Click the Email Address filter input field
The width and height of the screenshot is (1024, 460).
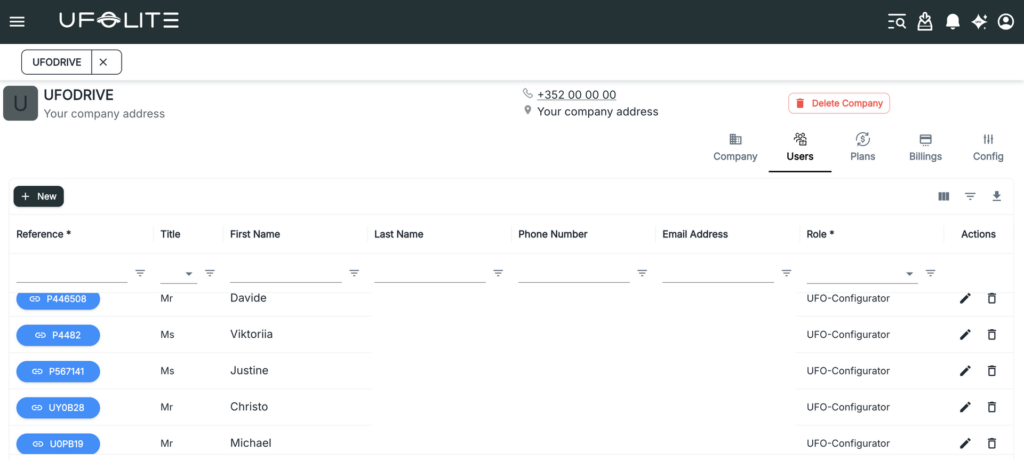tap(717, 272)
